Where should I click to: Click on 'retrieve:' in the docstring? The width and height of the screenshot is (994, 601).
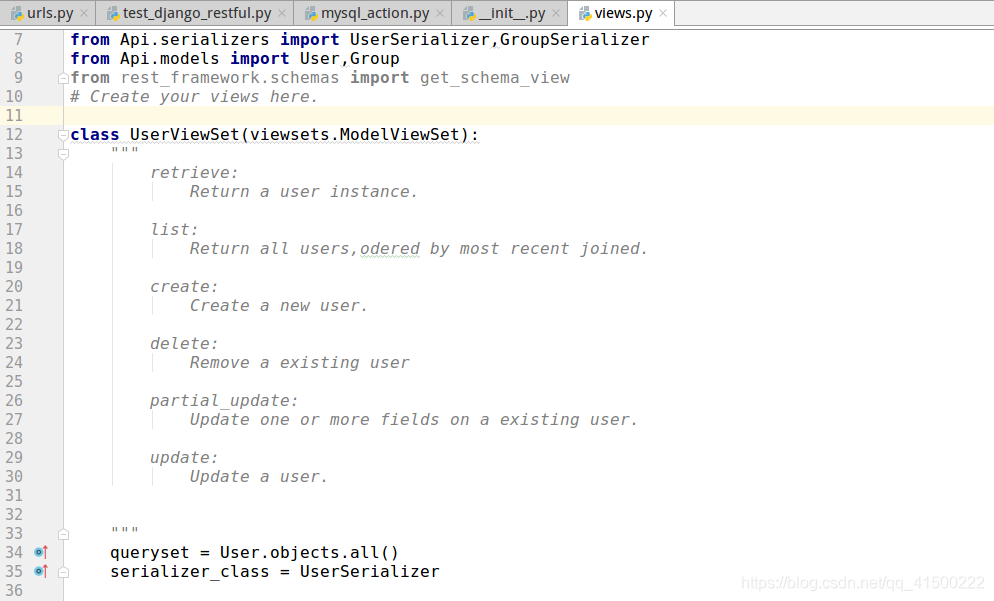click(x=194, y=172)
